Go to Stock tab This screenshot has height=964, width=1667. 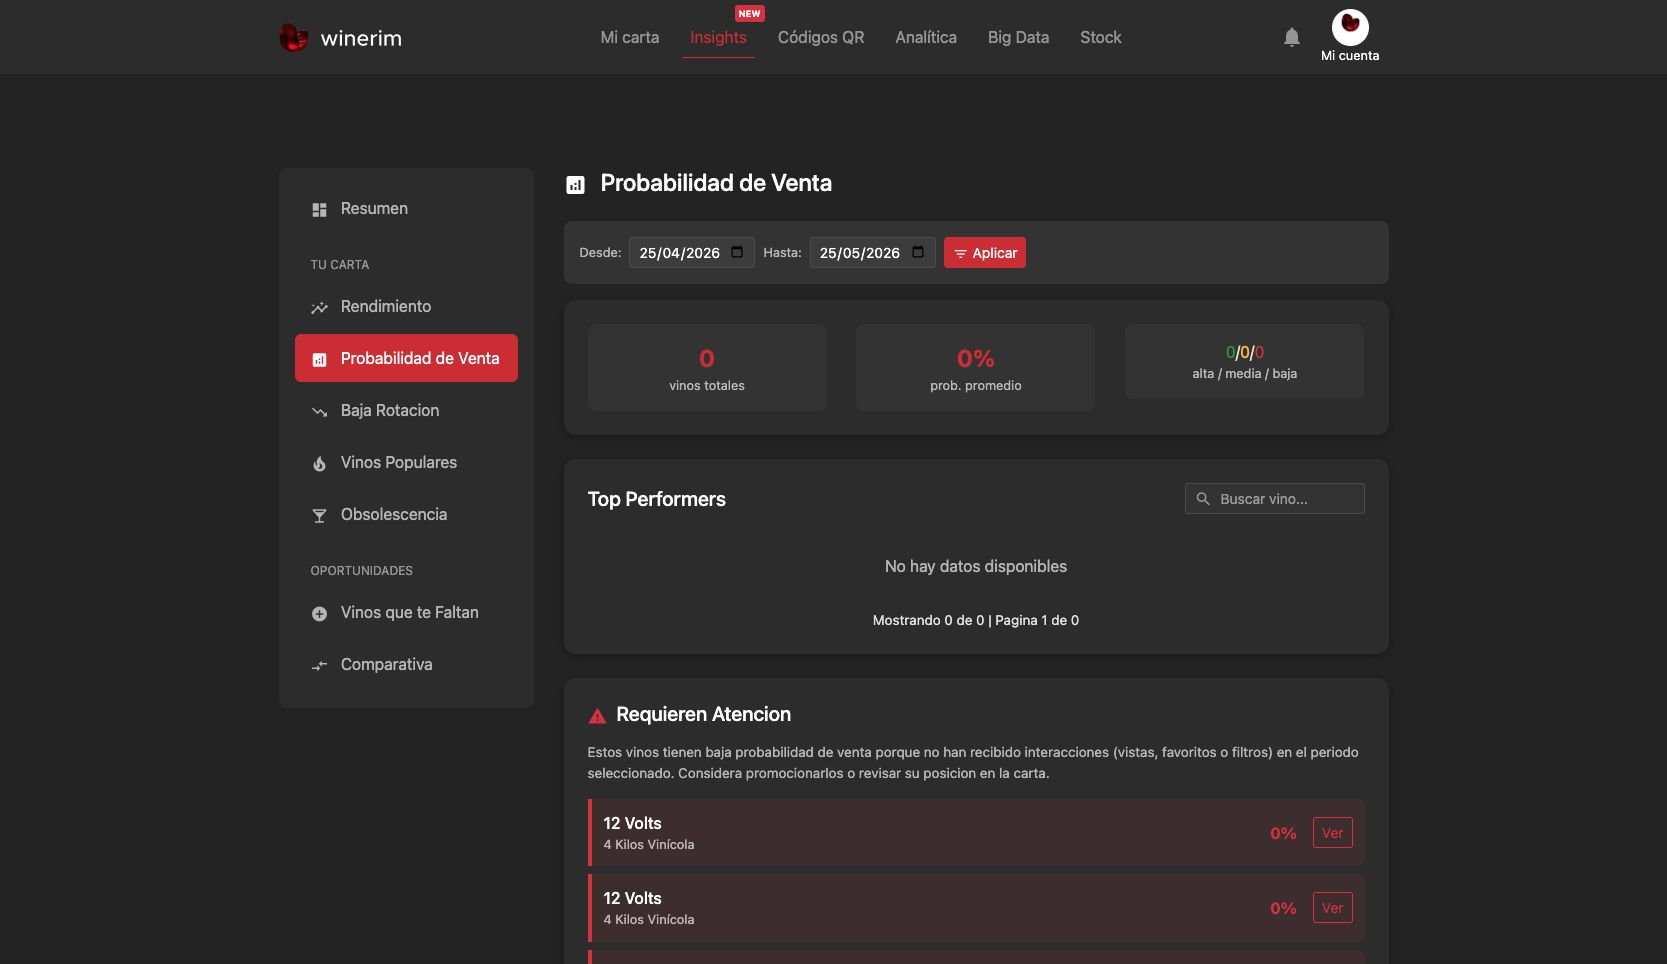tap(1100, 37)
